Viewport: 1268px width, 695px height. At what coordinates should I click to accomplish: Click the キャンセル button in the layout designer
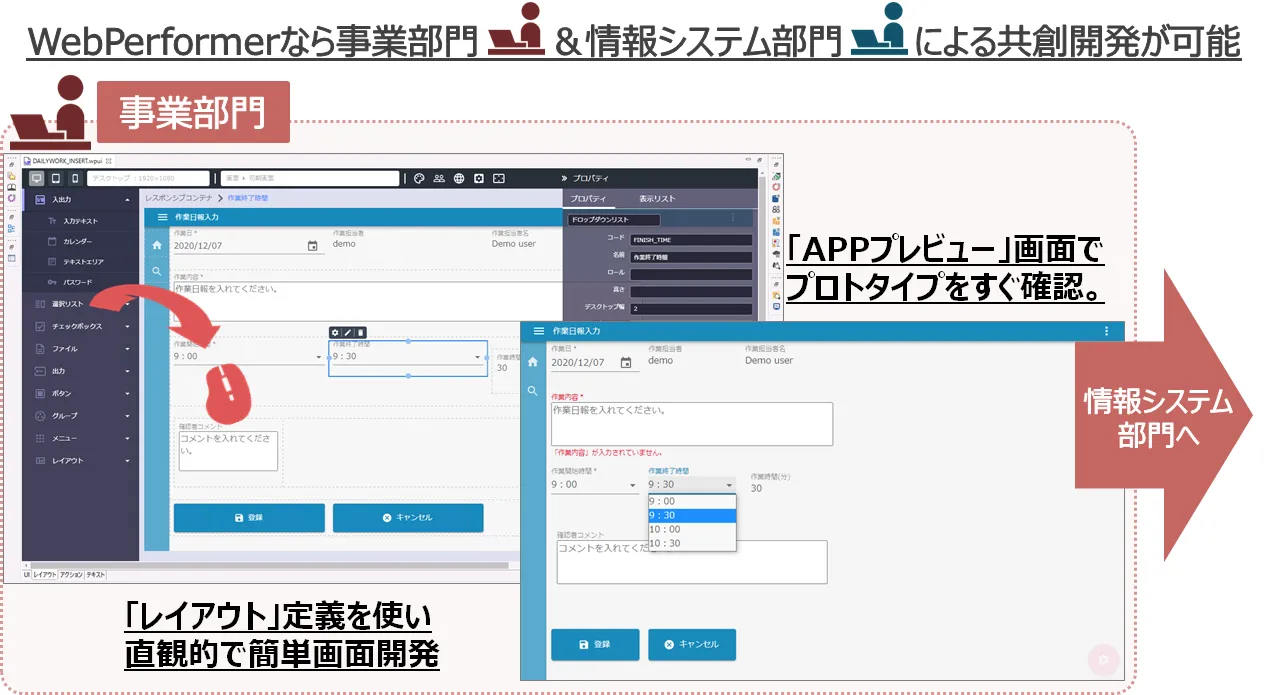click(408, 518)
